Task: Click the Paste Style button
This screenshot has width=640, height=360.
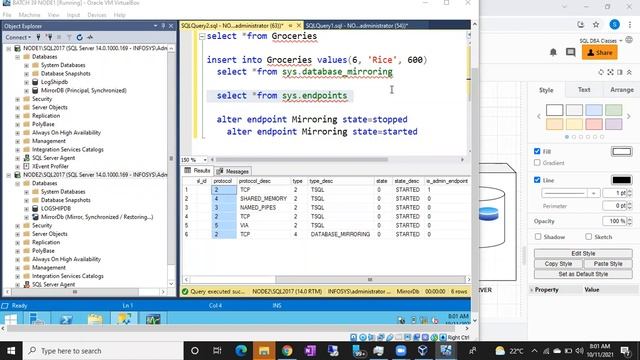Action: pos(608,264)
